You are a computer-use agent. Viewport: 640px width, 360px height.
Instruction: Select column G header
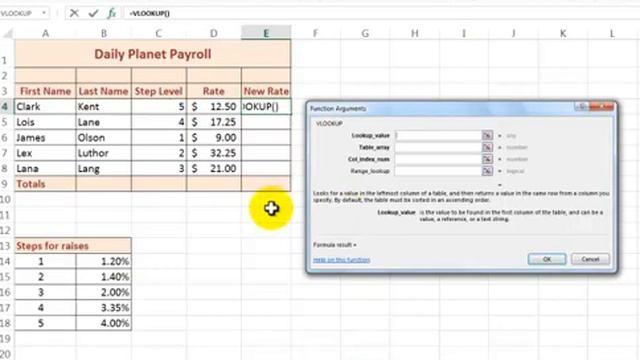tap(365, 33)
